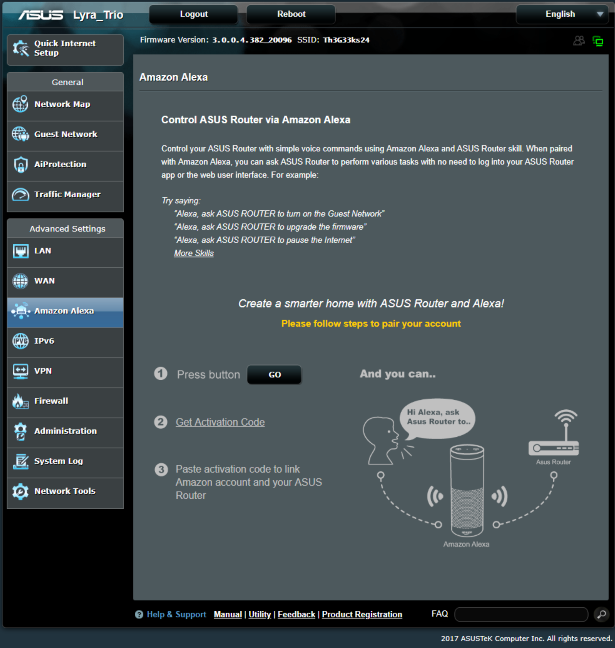Click the Firewall flame icon
Image resolution: width=615 pixels, height=648 pixels.
pyautogui.click(x=20, y=401)
